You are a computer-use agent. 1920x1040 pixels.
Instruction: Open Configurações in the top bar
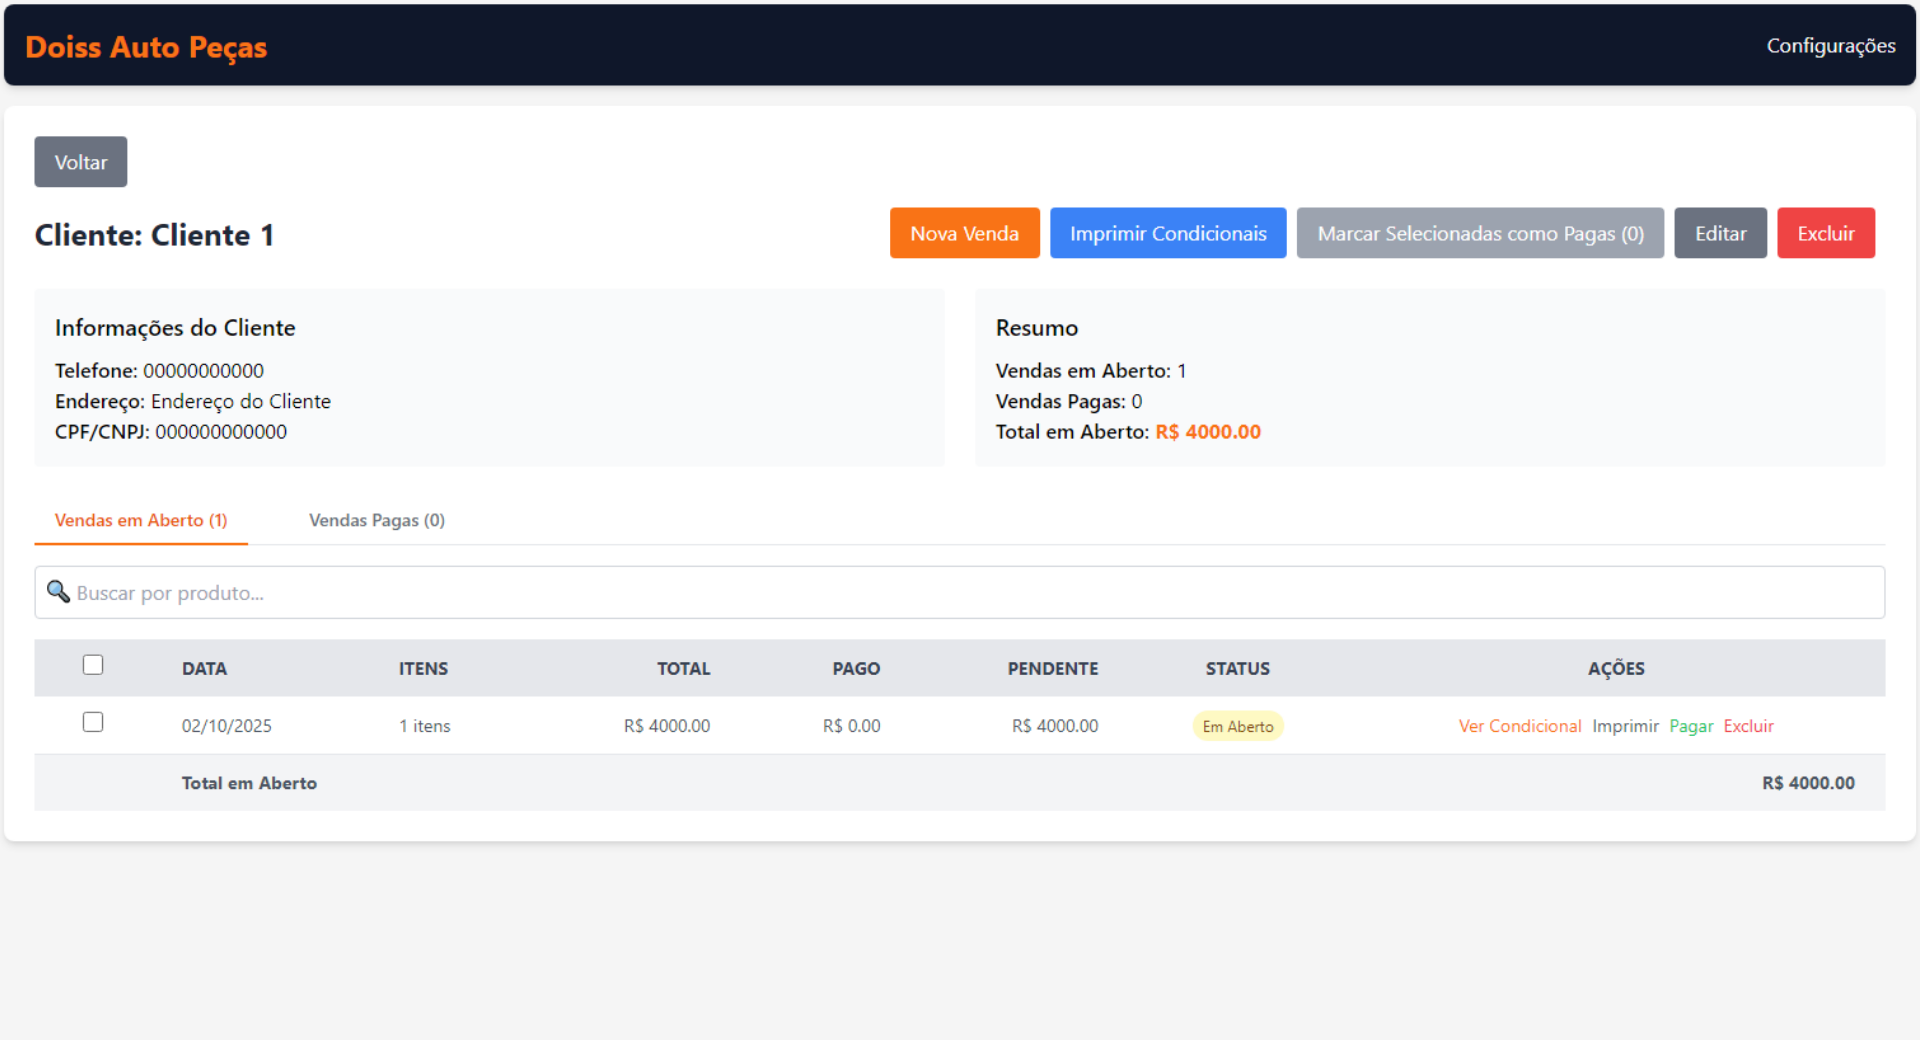pyautogui.click(x=1830, y=46)
